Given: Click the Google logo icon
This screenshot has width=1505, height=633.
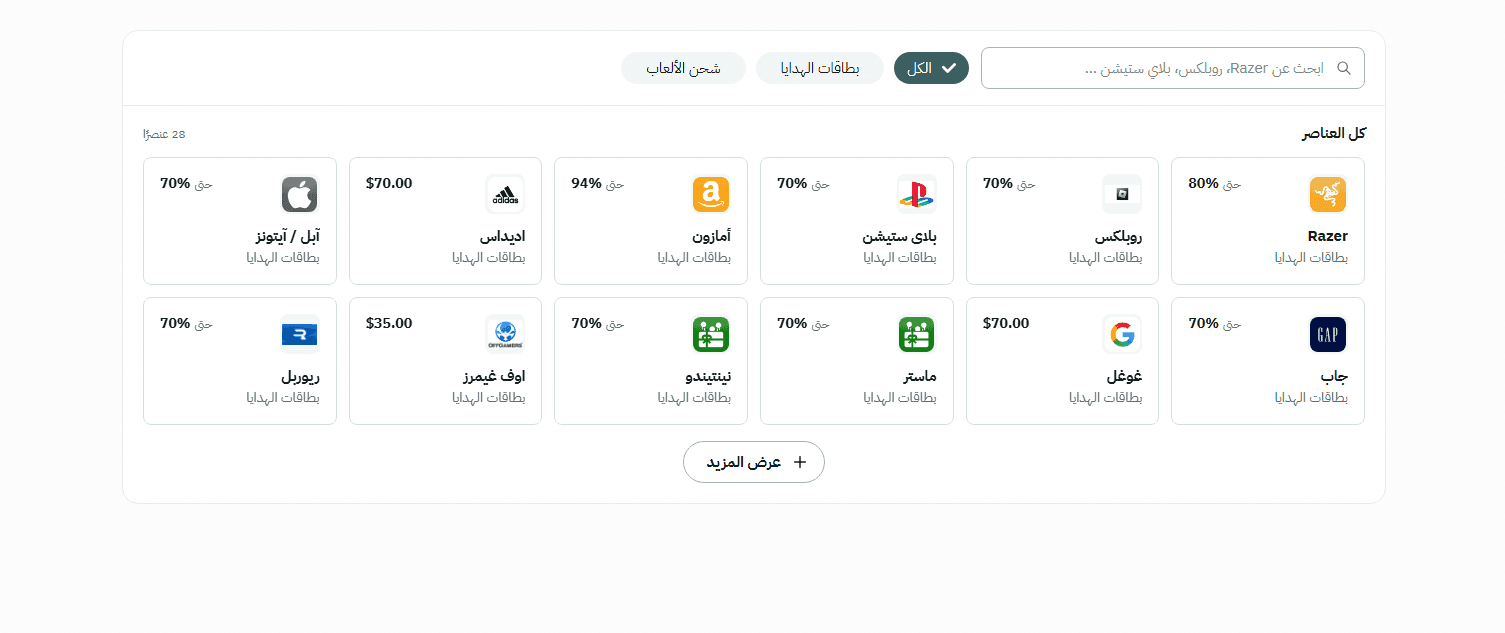Looking at the screenshot, I should [x=1122, y=334].
